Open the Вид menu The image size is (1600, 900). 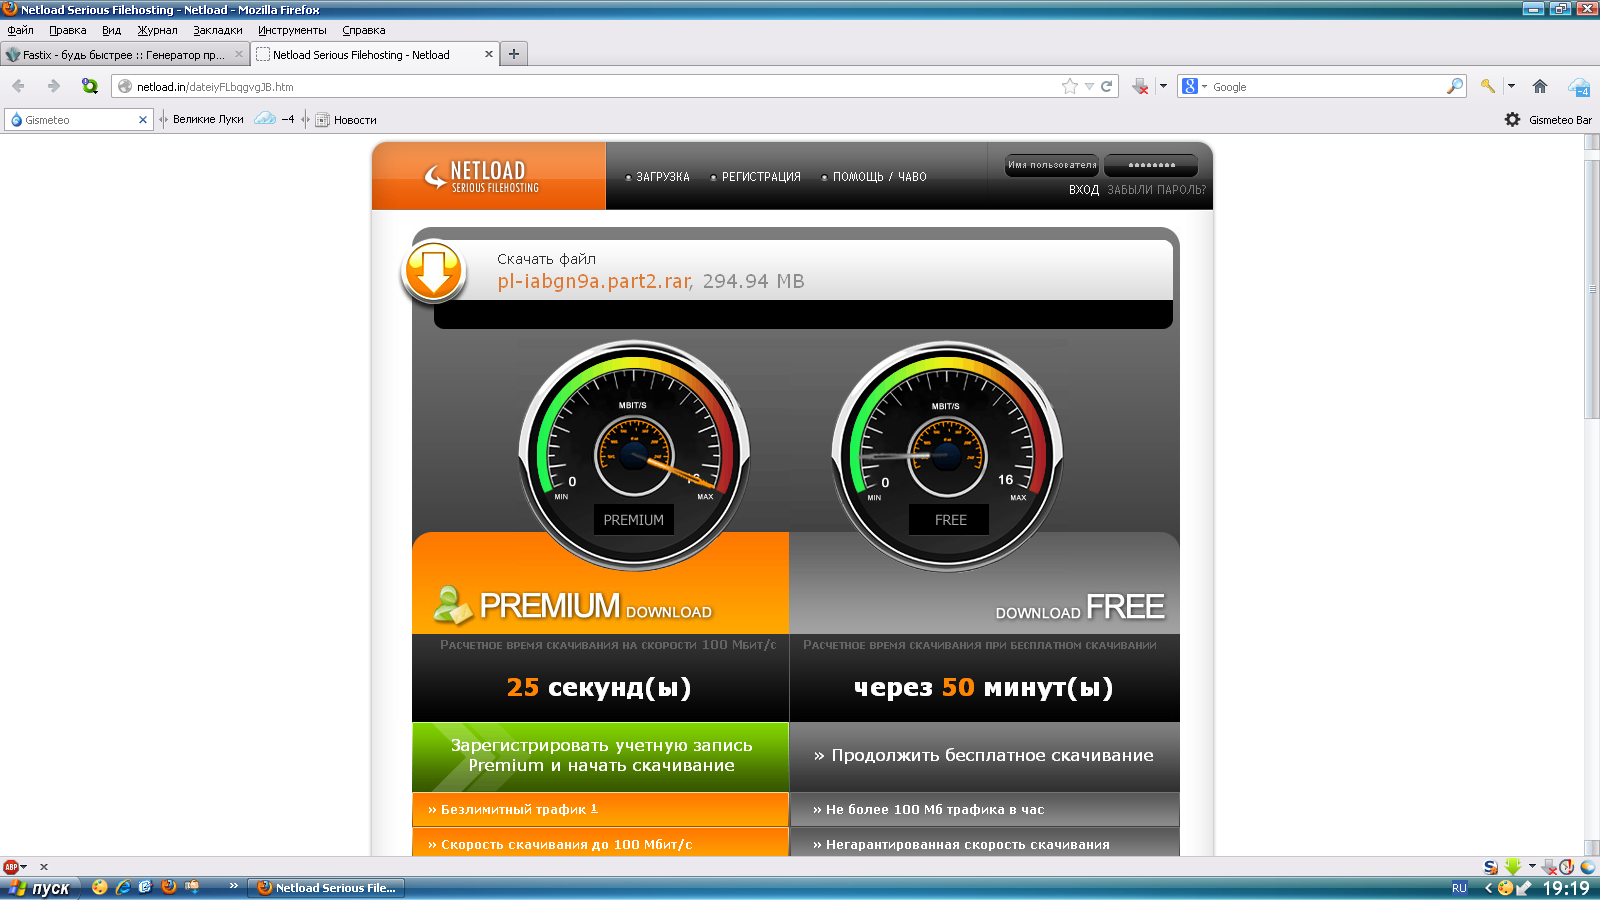pos(112,30)
